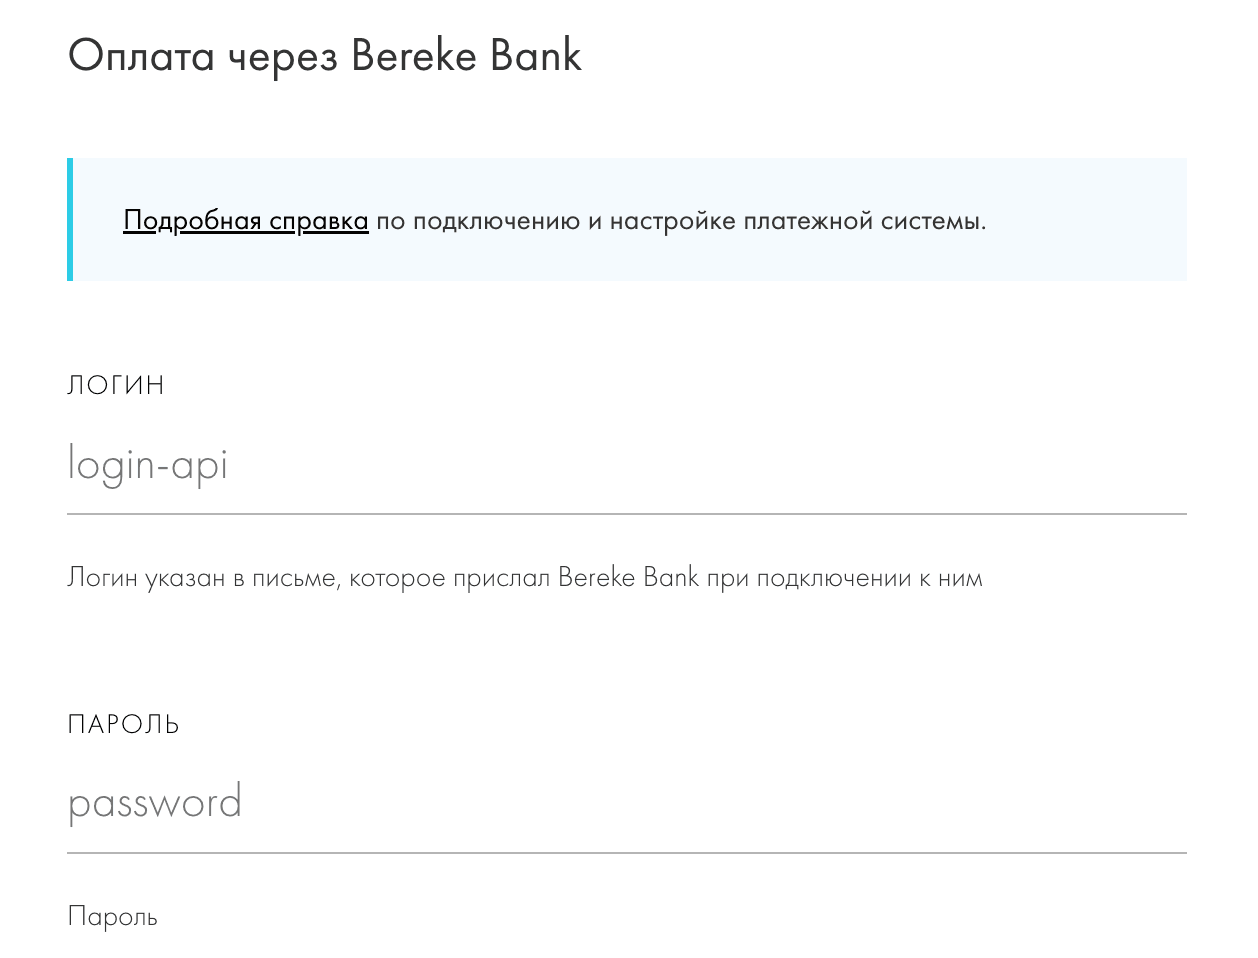The width and height of the screenshot is (1258, 958).
Task: Click the underline beneath the login field
Action: (626, 514)
